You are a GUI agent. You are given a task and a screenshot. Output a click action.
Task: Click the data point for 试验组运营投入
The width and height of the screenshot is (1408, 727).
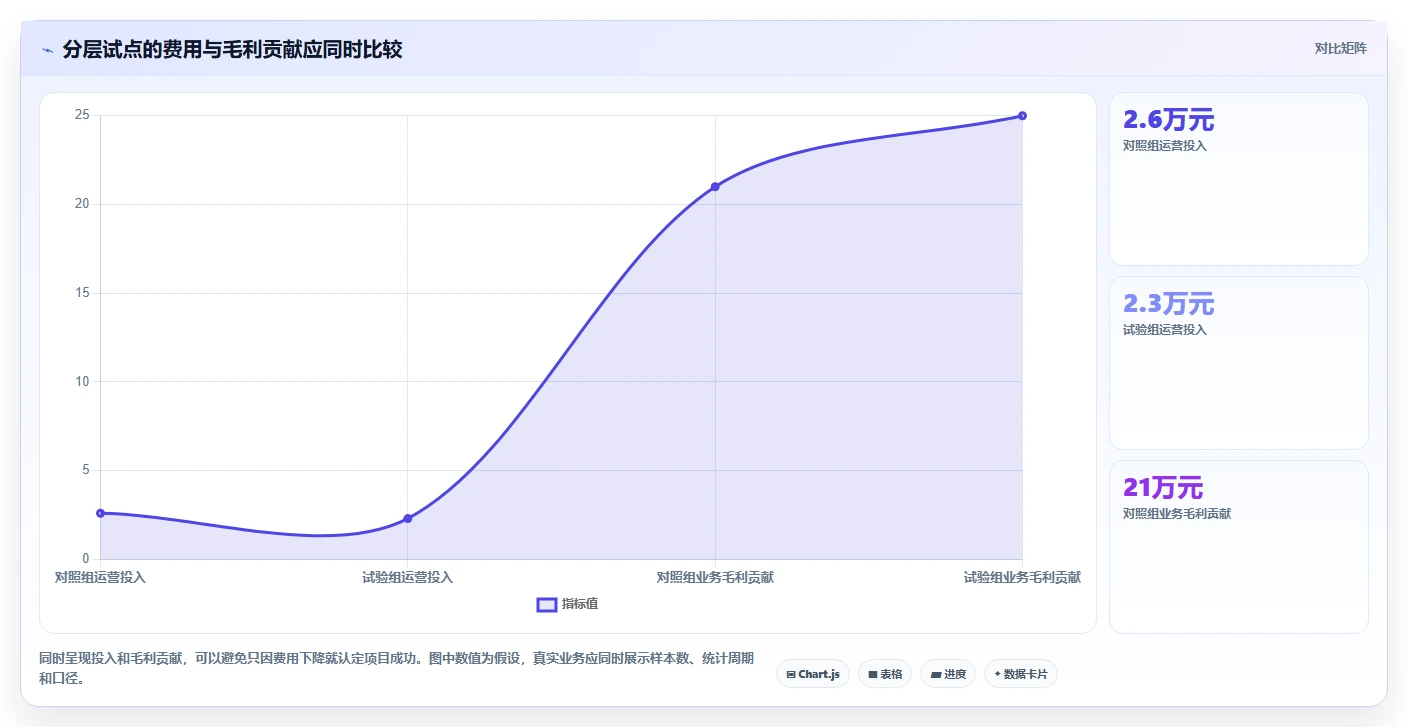(x=408, y=518)
